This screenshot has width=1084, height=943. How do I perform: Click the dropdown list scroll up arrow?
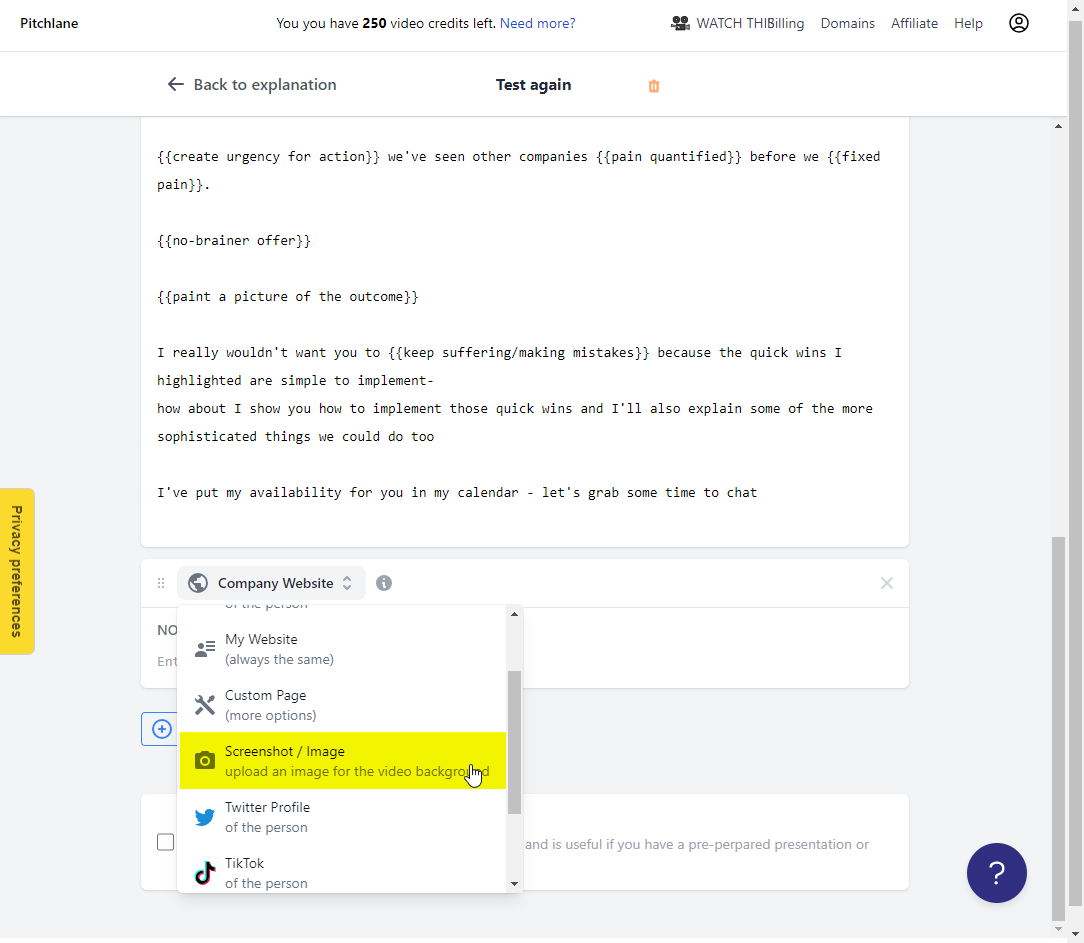[x=514, y=614]
